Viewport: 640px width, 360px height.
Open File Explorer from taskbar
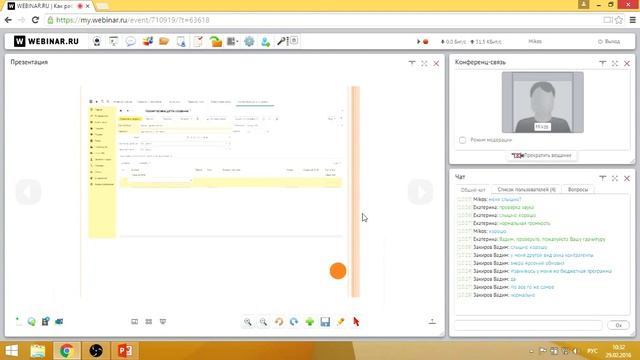(38, 351)
